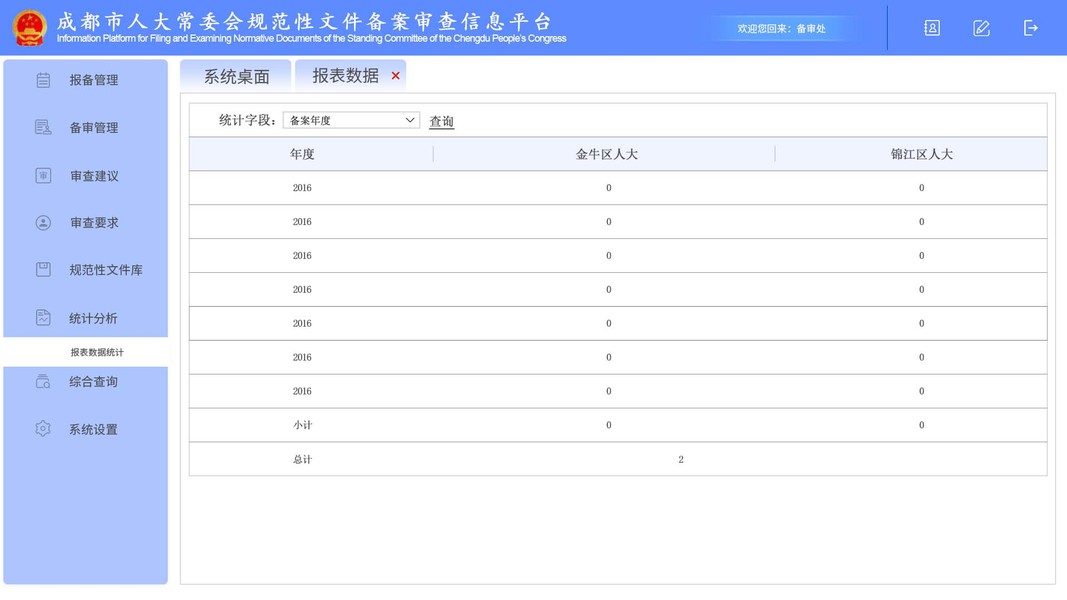
Task: Click the 统计分析 chart icon
Action: [x=43, y=318]
